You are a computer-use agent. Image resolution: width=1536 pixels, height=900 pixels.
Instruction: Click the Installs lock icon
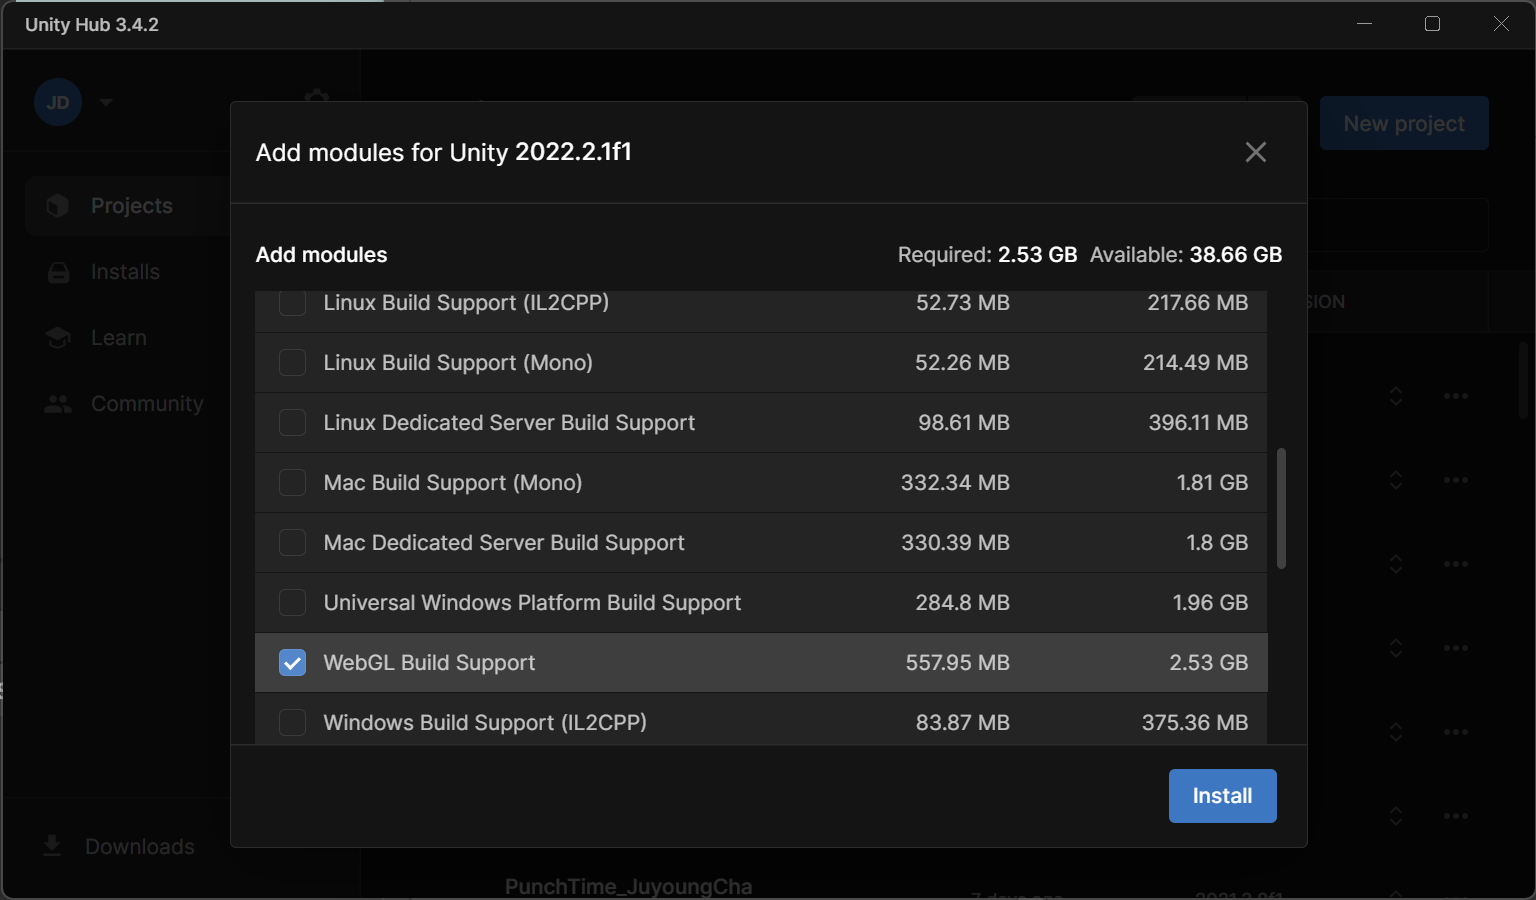(58, 272)
